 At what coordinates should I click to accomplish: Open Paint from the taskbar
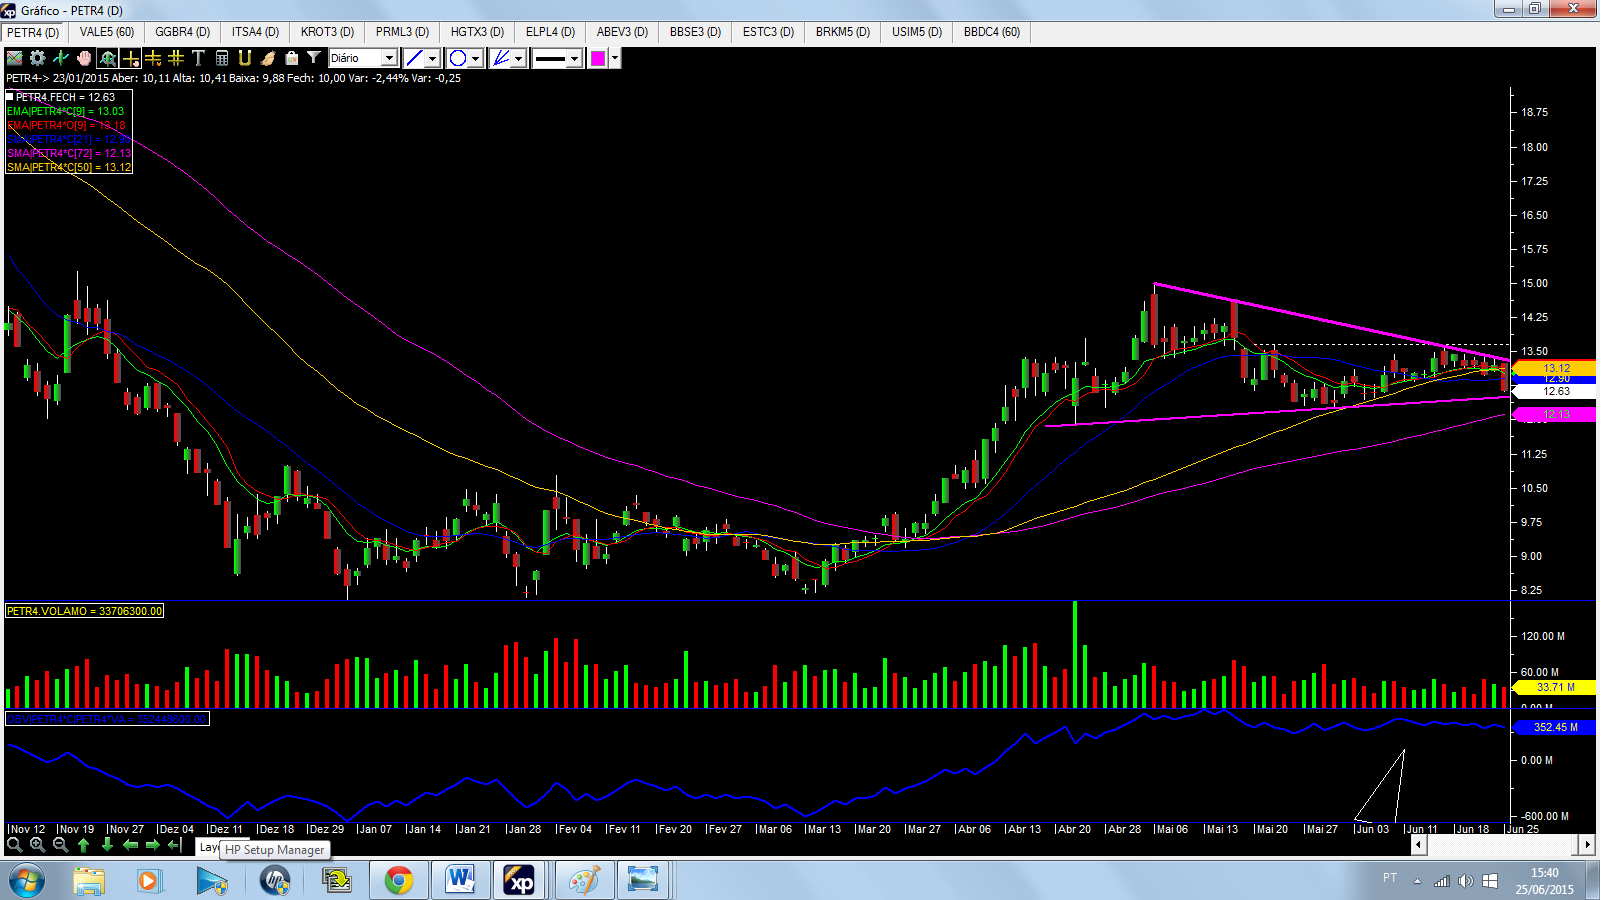click(584, 881)
